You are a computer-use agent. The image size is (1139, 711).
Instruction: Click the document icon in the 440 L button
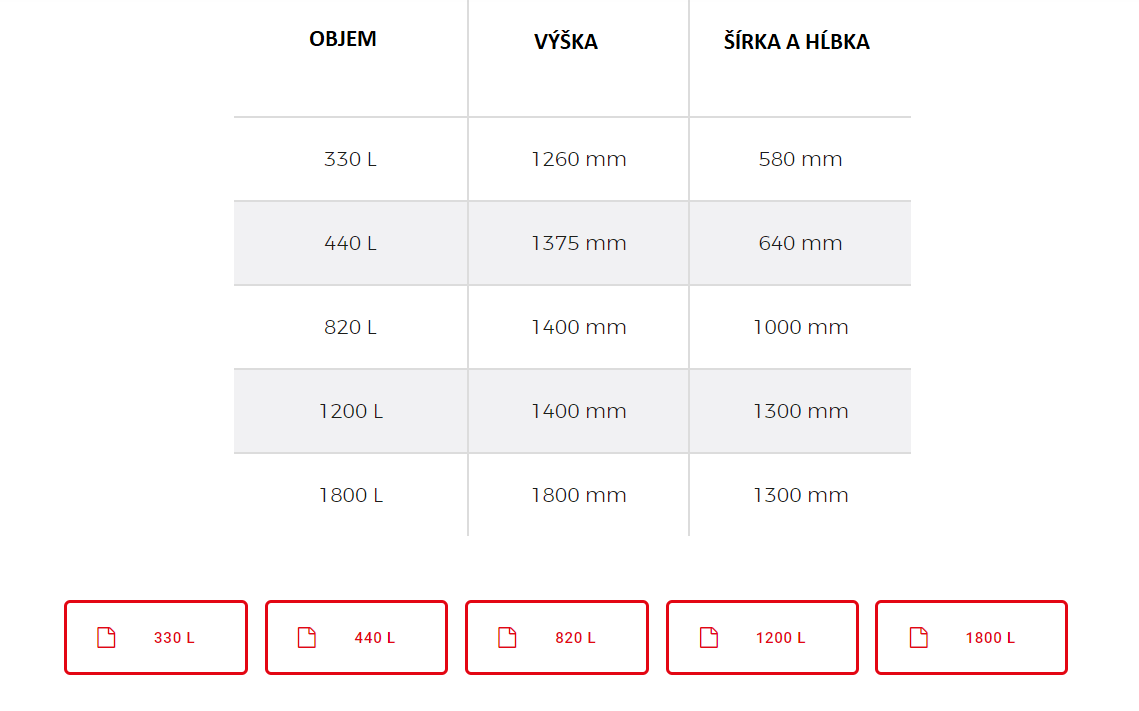[307, 638]
